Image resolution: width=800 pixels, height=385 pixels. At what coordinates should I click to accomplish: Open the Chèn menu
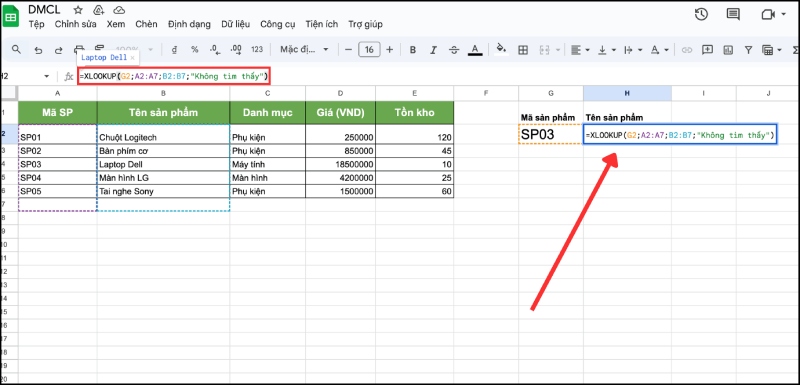(x=146, y=24)
